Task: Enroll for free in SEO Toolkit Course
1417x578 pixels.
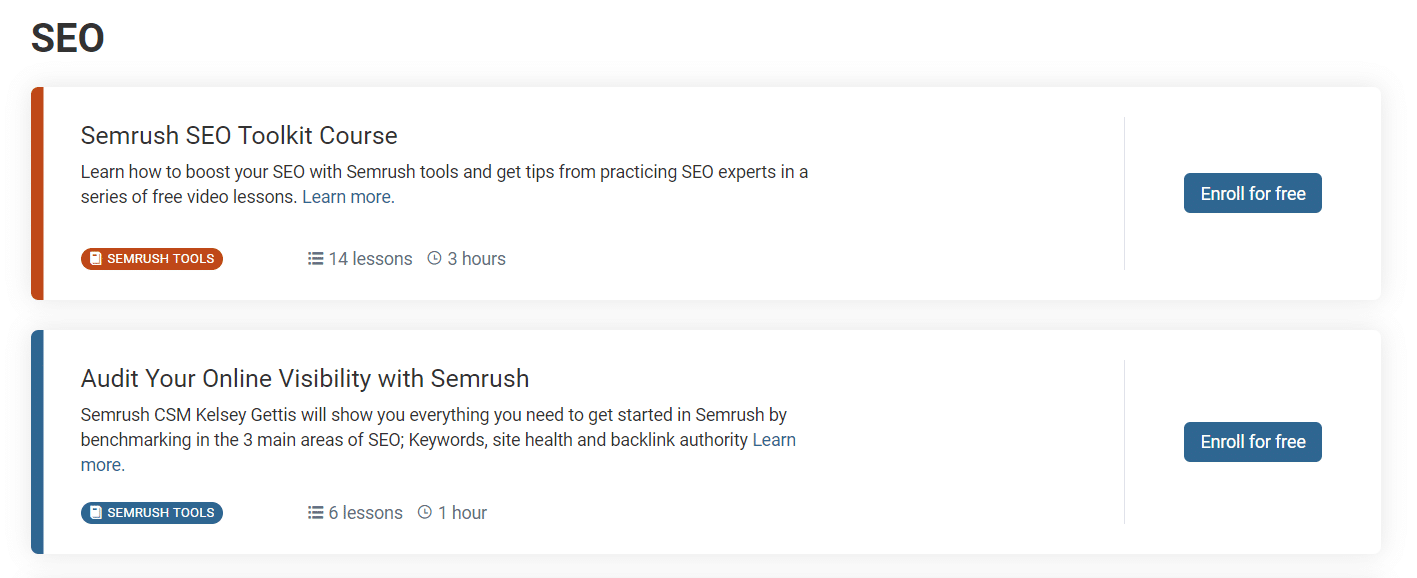Action: point(1253,193)
